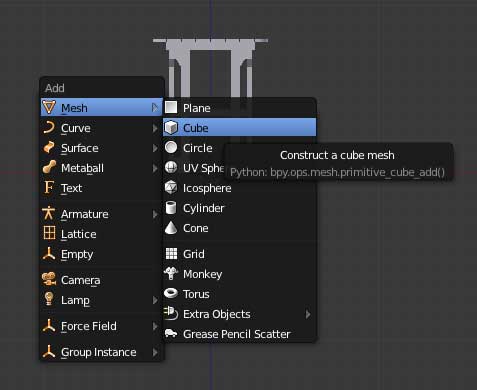Click the Monkey head icon
This screenshot has height=390, width=477.
click(x=171, y=273)
